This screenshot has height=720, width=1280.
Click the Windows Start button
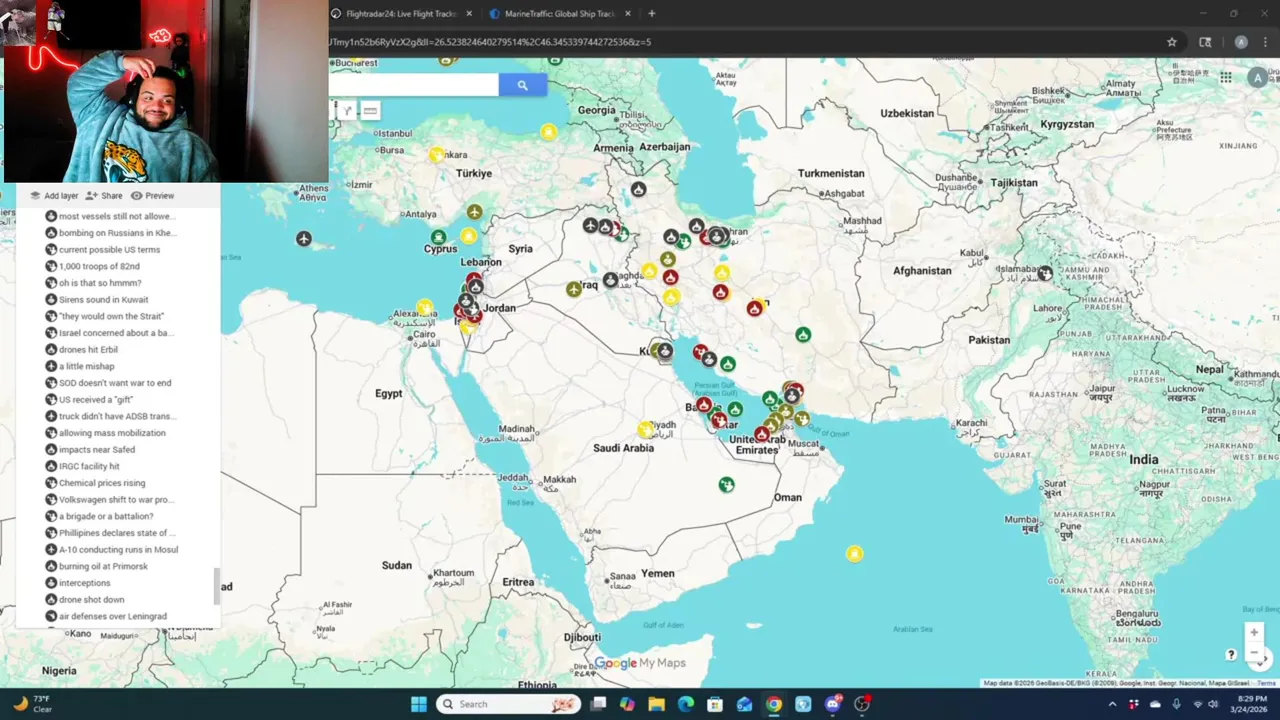pyautogui.click(x=419, y=704)
